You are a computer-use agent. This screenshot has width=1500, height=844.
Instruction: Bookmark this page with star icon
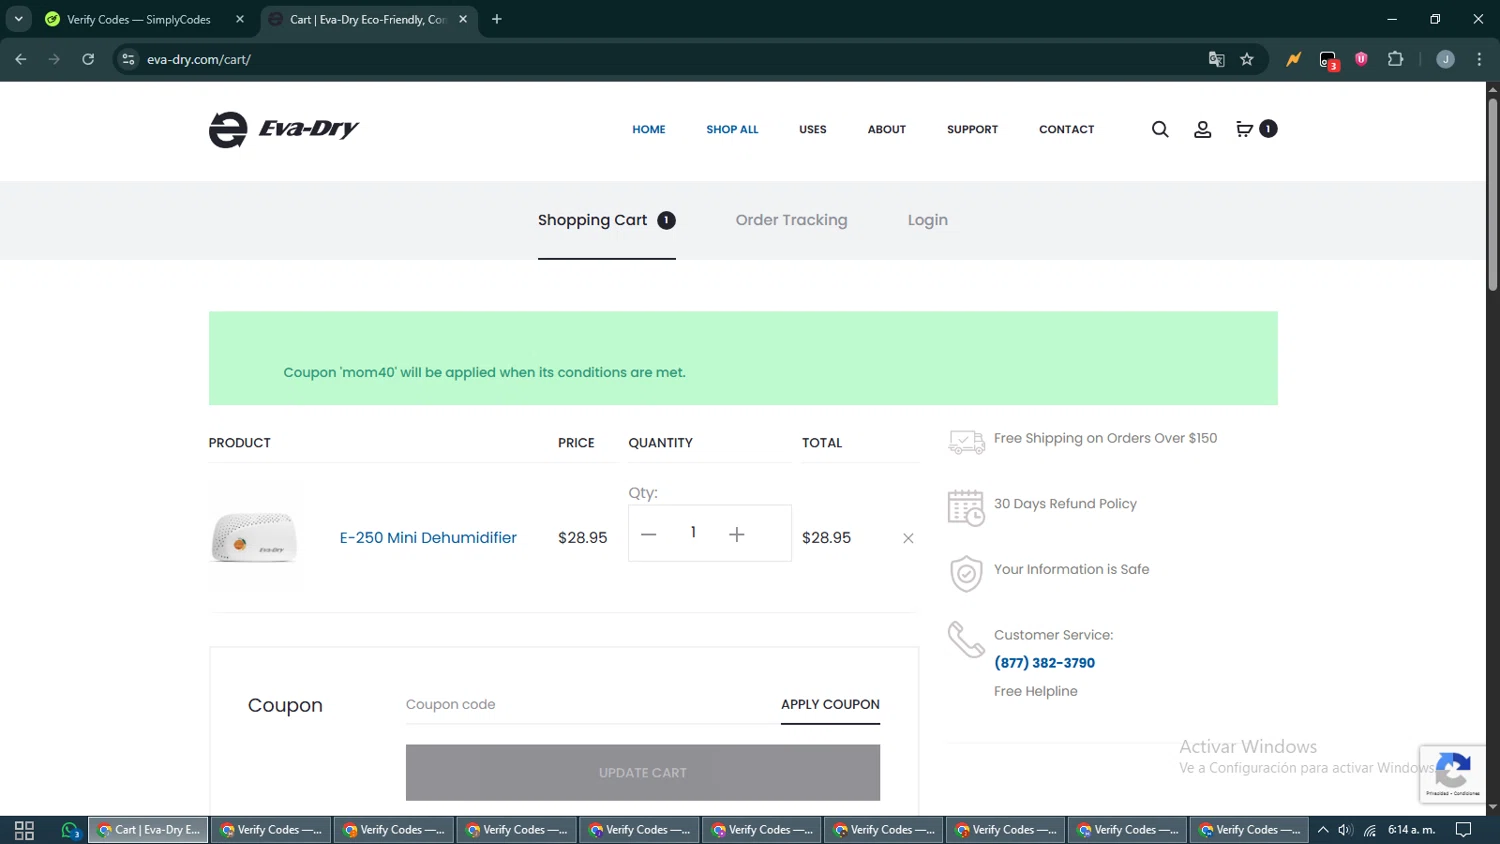click(x=1247, y=59)
